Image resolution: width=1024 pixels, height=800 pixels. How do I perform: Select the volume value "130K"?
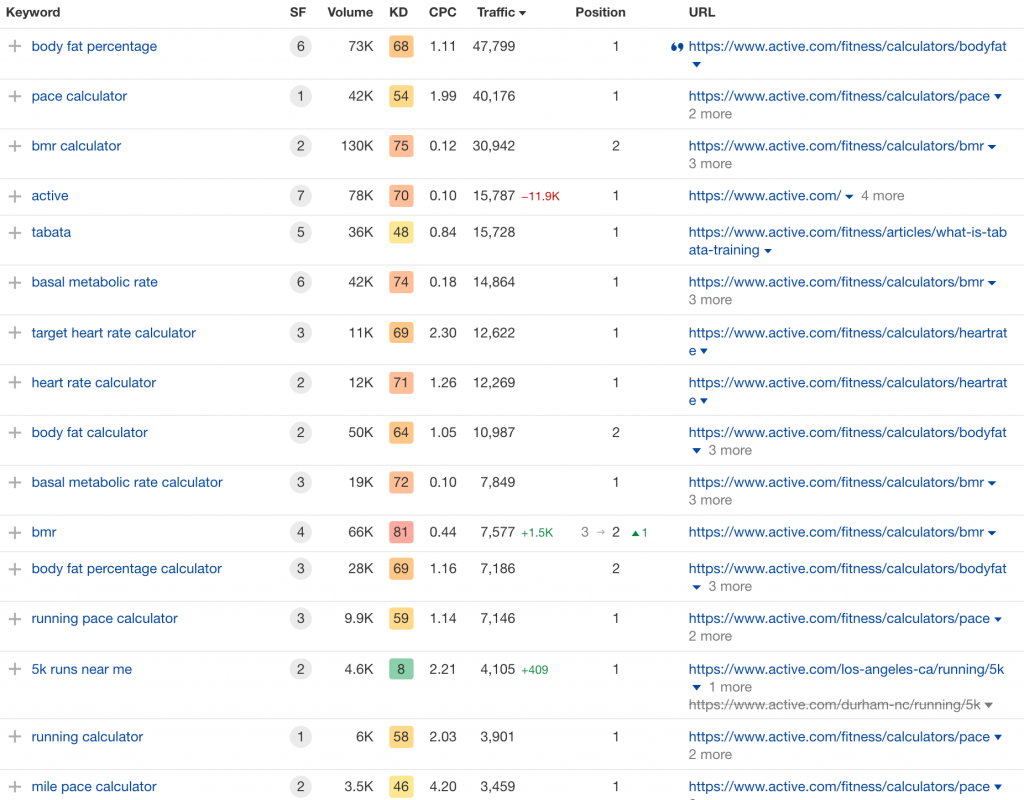tap(357, 146)
